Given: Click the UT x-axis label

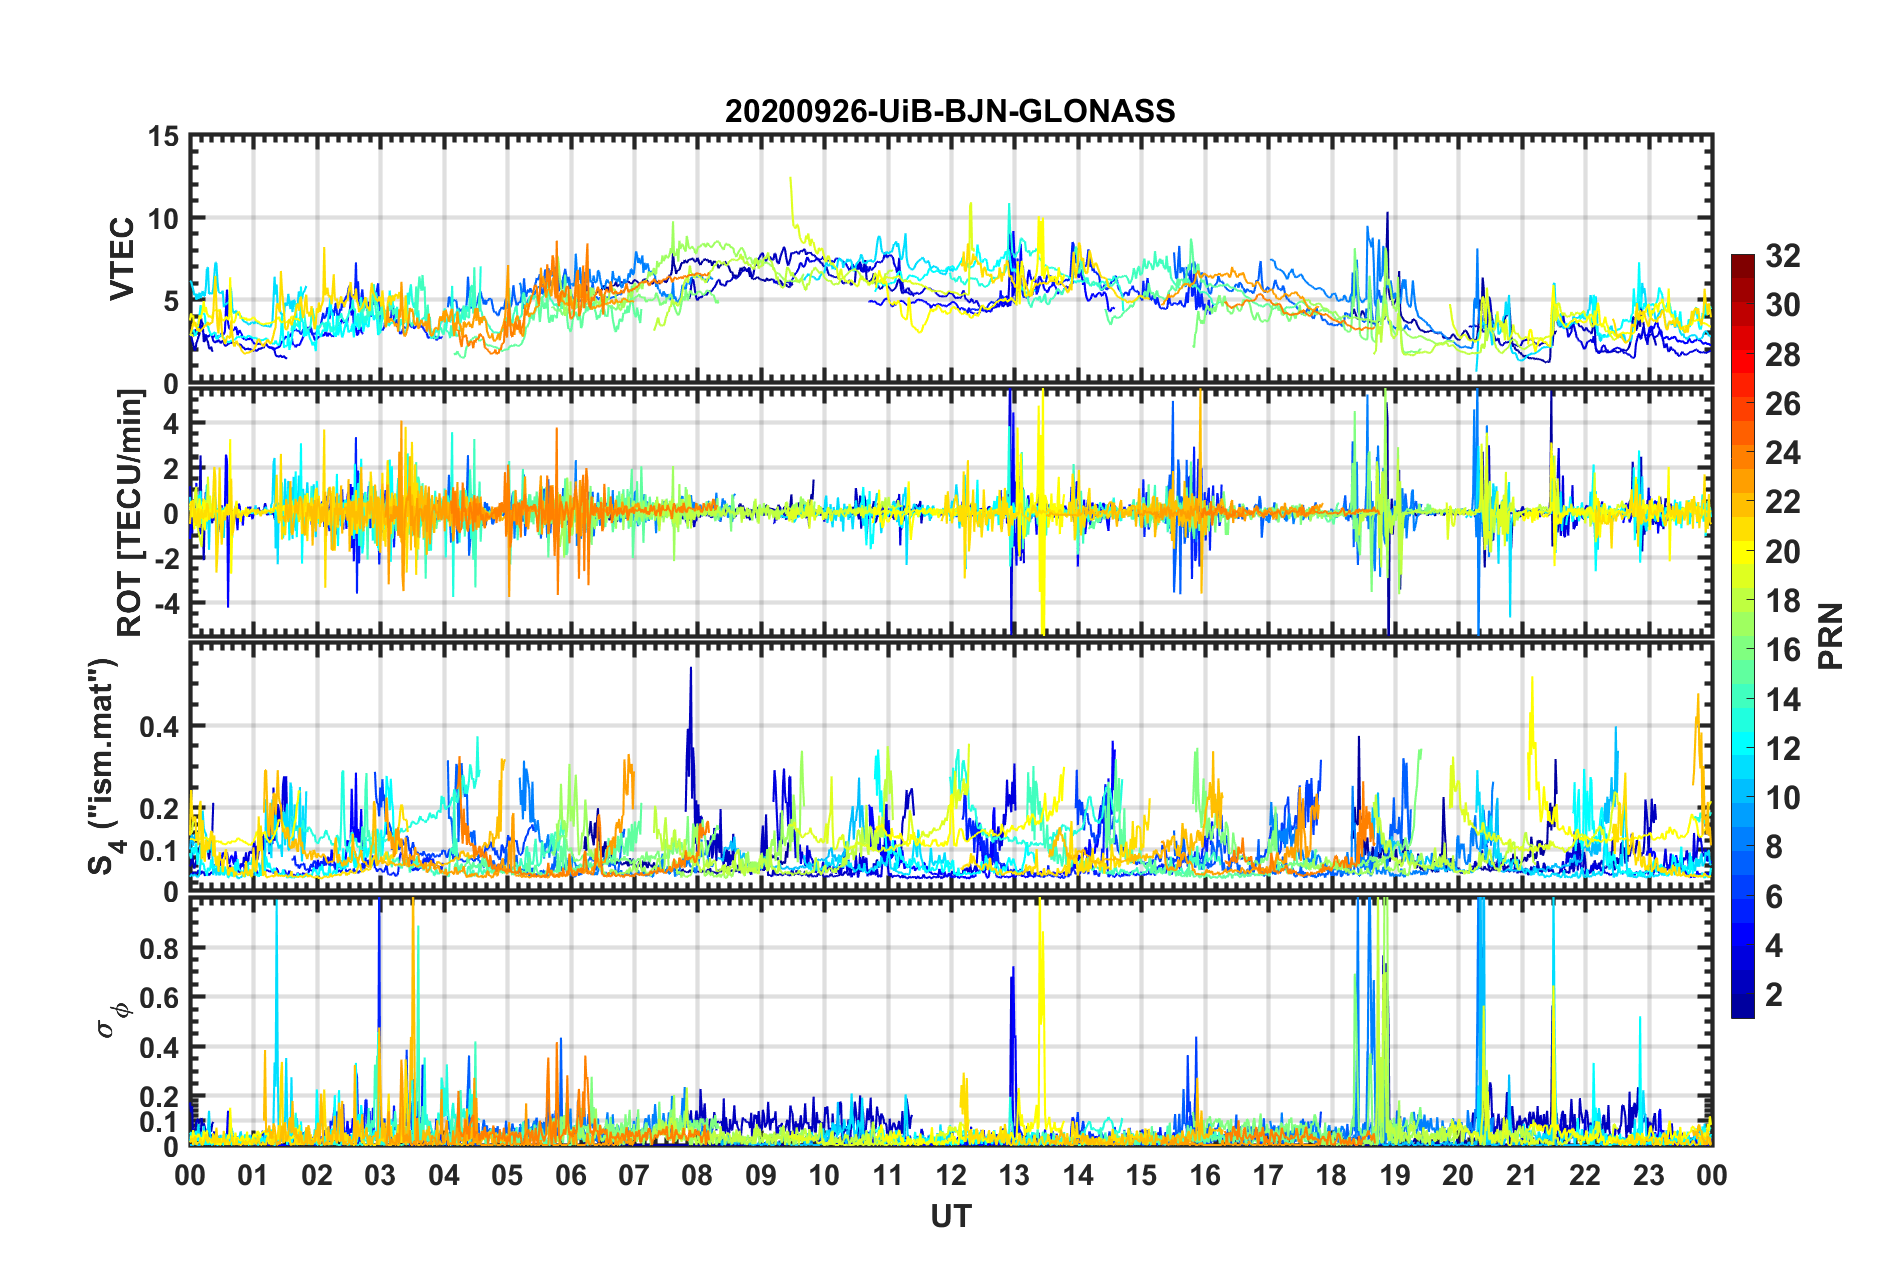Looking at the screenshot, I should coord(951,1216).
